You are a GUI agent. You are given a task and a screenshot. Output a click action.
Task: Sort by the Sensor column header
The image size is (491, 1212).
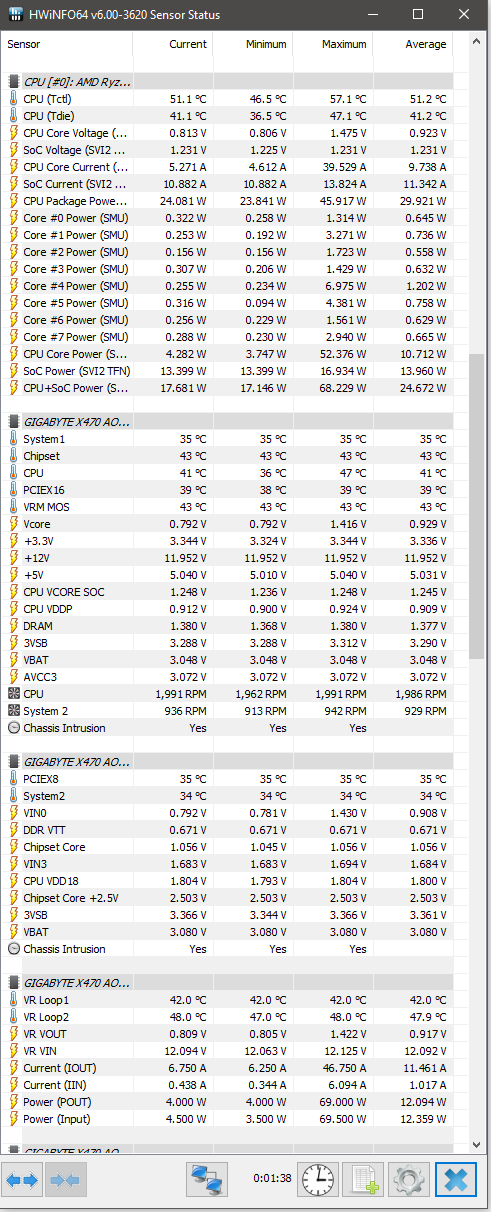coord(67,45)
